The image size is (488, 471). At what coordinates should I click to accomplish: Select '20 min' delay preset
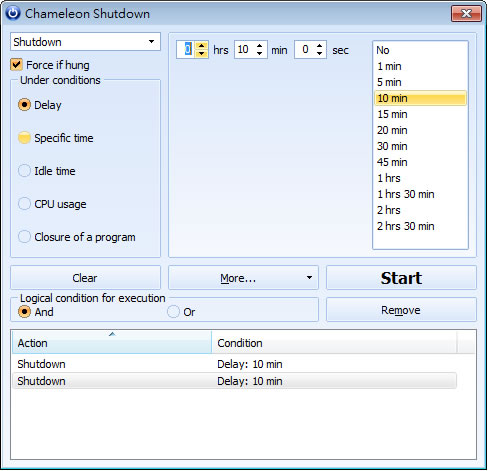tap(420, 130)
